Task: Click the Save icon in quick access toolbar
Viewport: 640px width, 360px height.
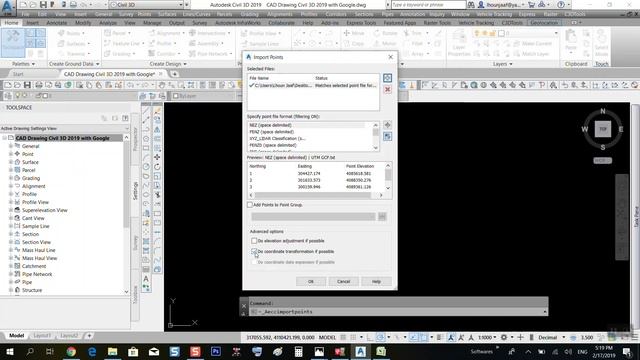Action: (x=42, y=5)
